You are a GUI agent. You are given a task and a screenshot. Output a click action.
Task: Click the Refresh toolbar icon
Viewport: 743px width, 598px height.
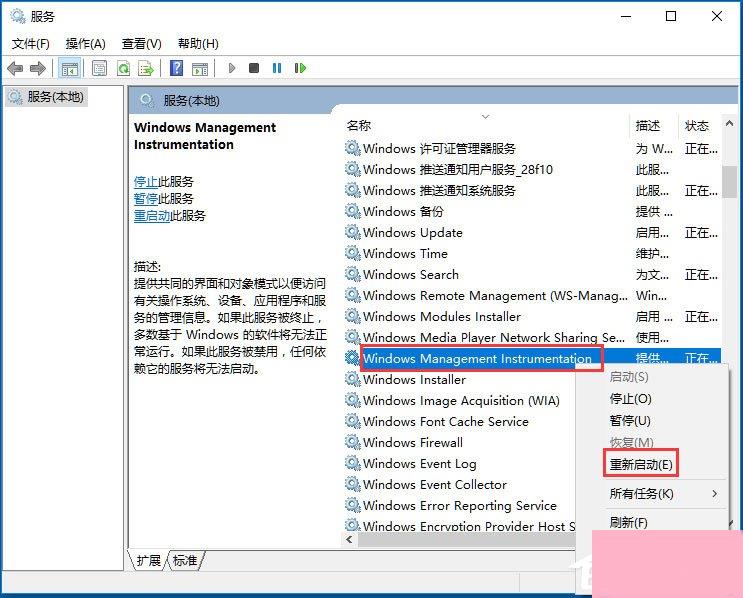tap(124, 69)
